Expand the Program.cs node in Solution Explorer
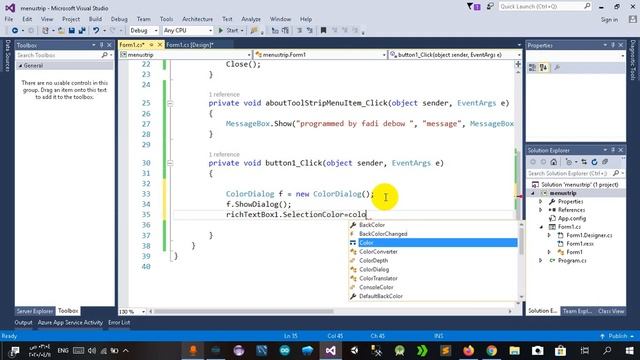 click(x=541, y=260)
